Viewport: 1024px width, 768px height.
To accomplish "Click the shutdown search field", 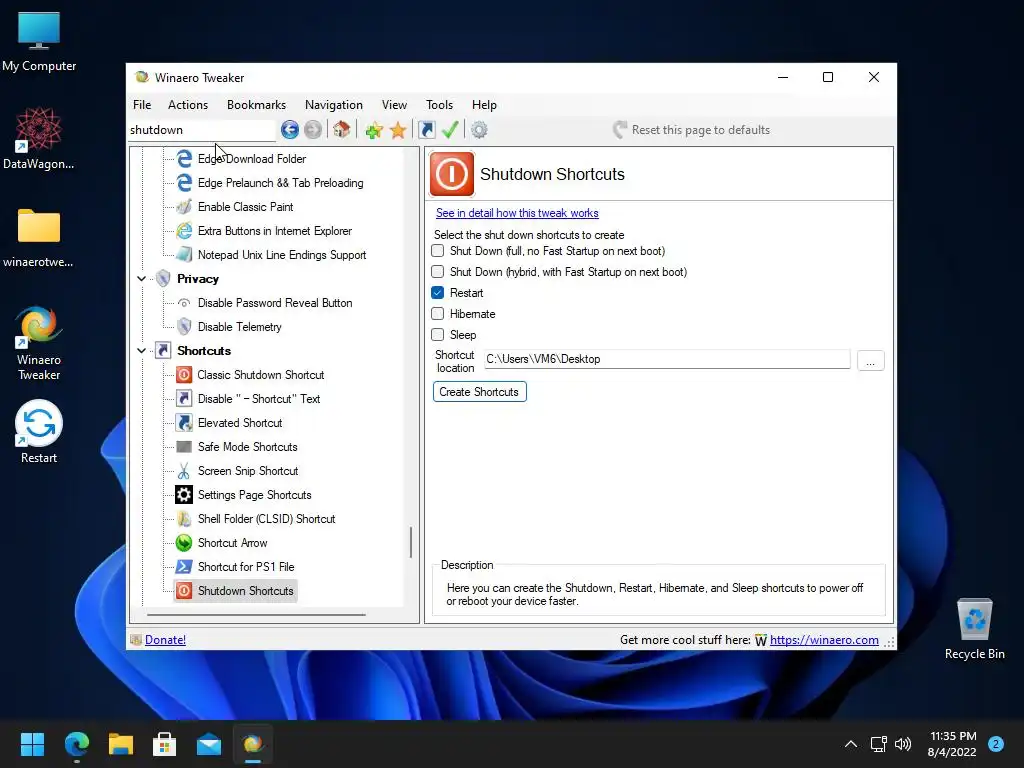I will click(202, 130).
